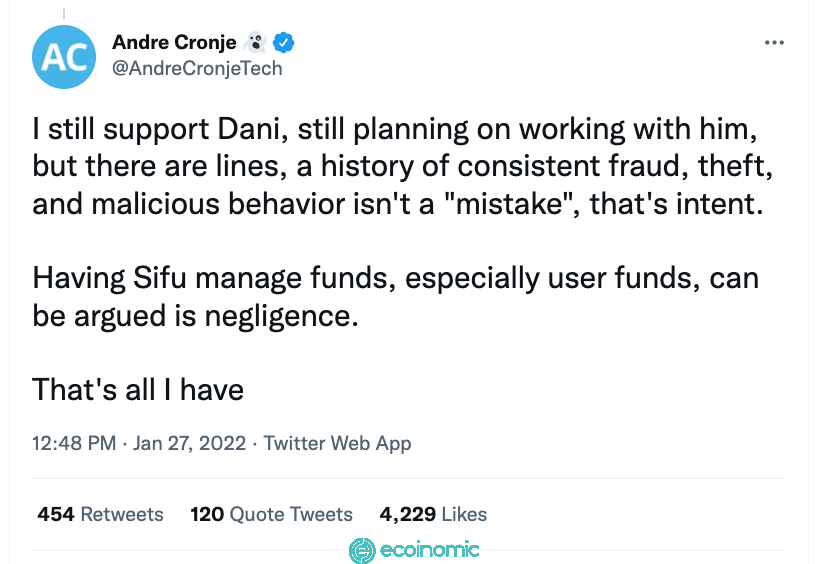Click the quoted word "mistake" in tweet
The width and height of the screenshot is (828, 564).
(508, 204)
